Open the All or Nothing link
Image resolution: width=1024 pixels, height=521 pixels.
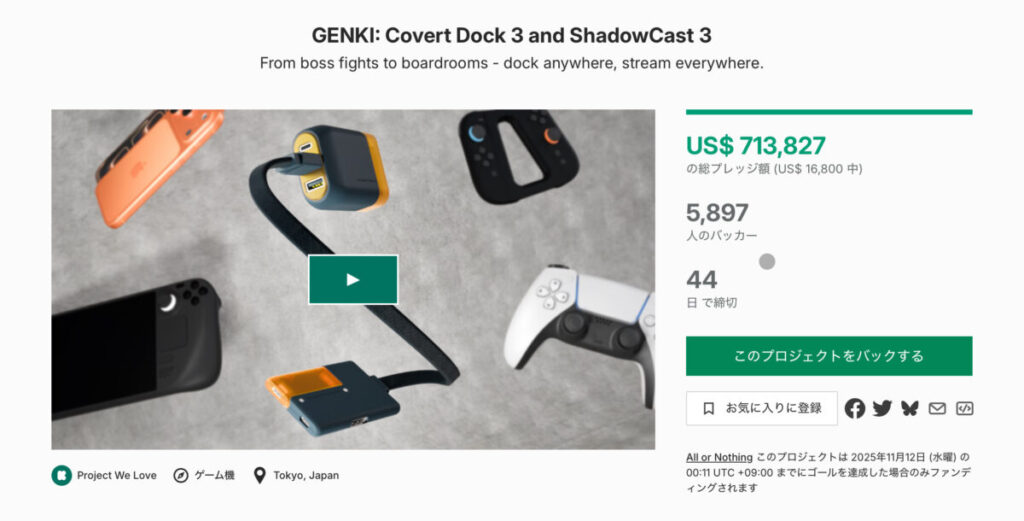point(719,457)
